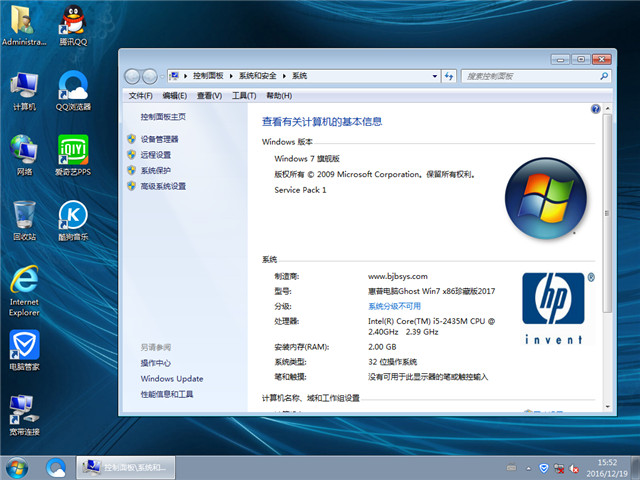Screen dimensions: 640x480
Task: Open 操作中心 link
Action: (x=156, y=363)
